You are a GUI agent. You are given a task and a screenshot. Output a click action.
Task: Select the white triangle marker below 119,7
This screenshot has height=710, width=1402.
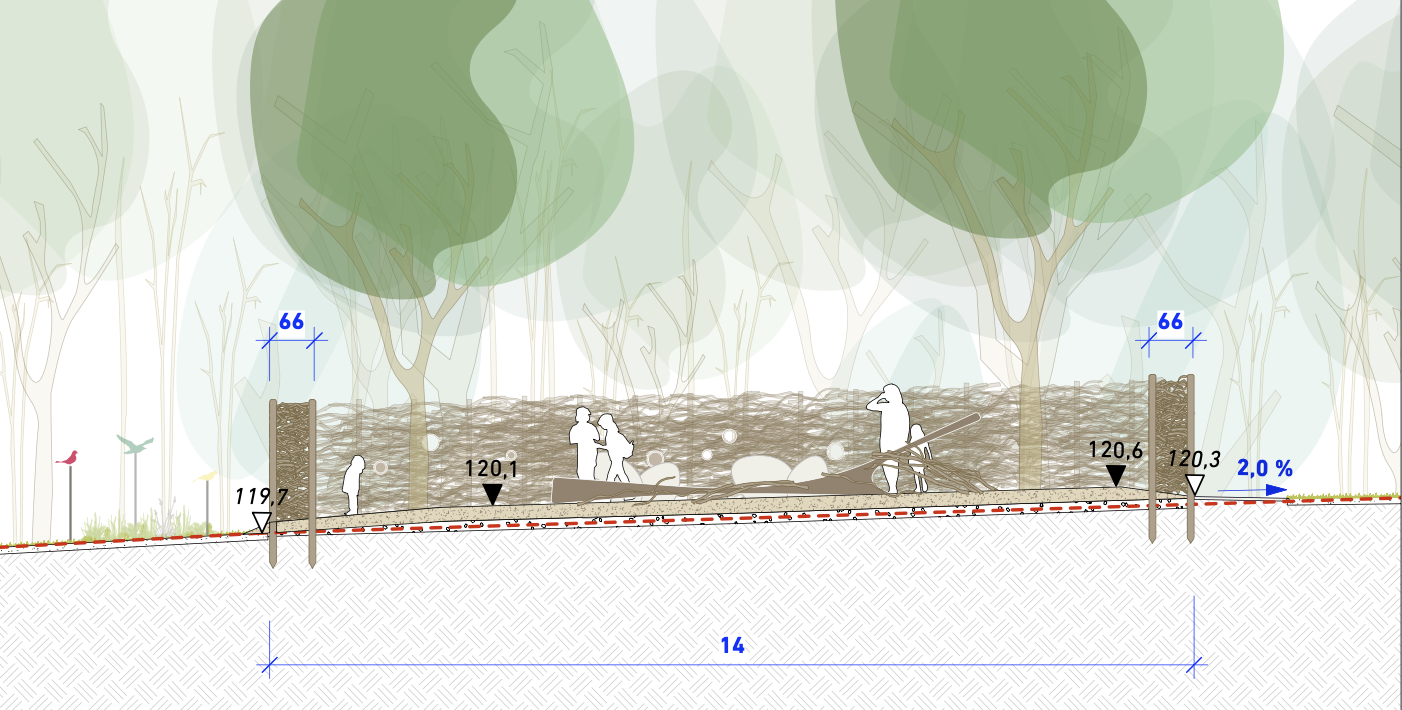tap(262, 522)
